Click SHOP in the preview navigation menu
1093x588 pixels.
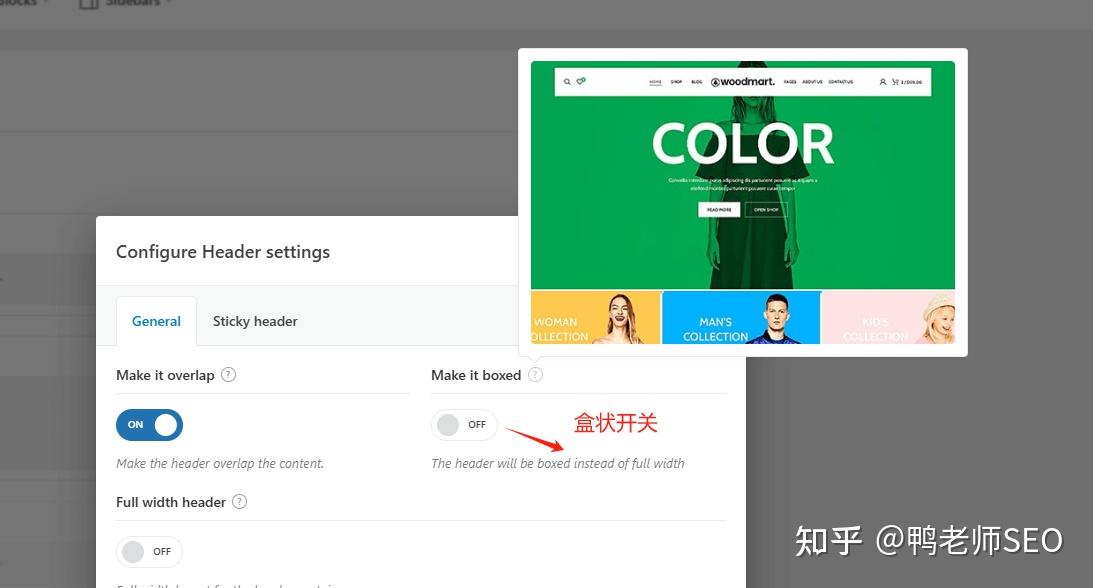[676, 81]
